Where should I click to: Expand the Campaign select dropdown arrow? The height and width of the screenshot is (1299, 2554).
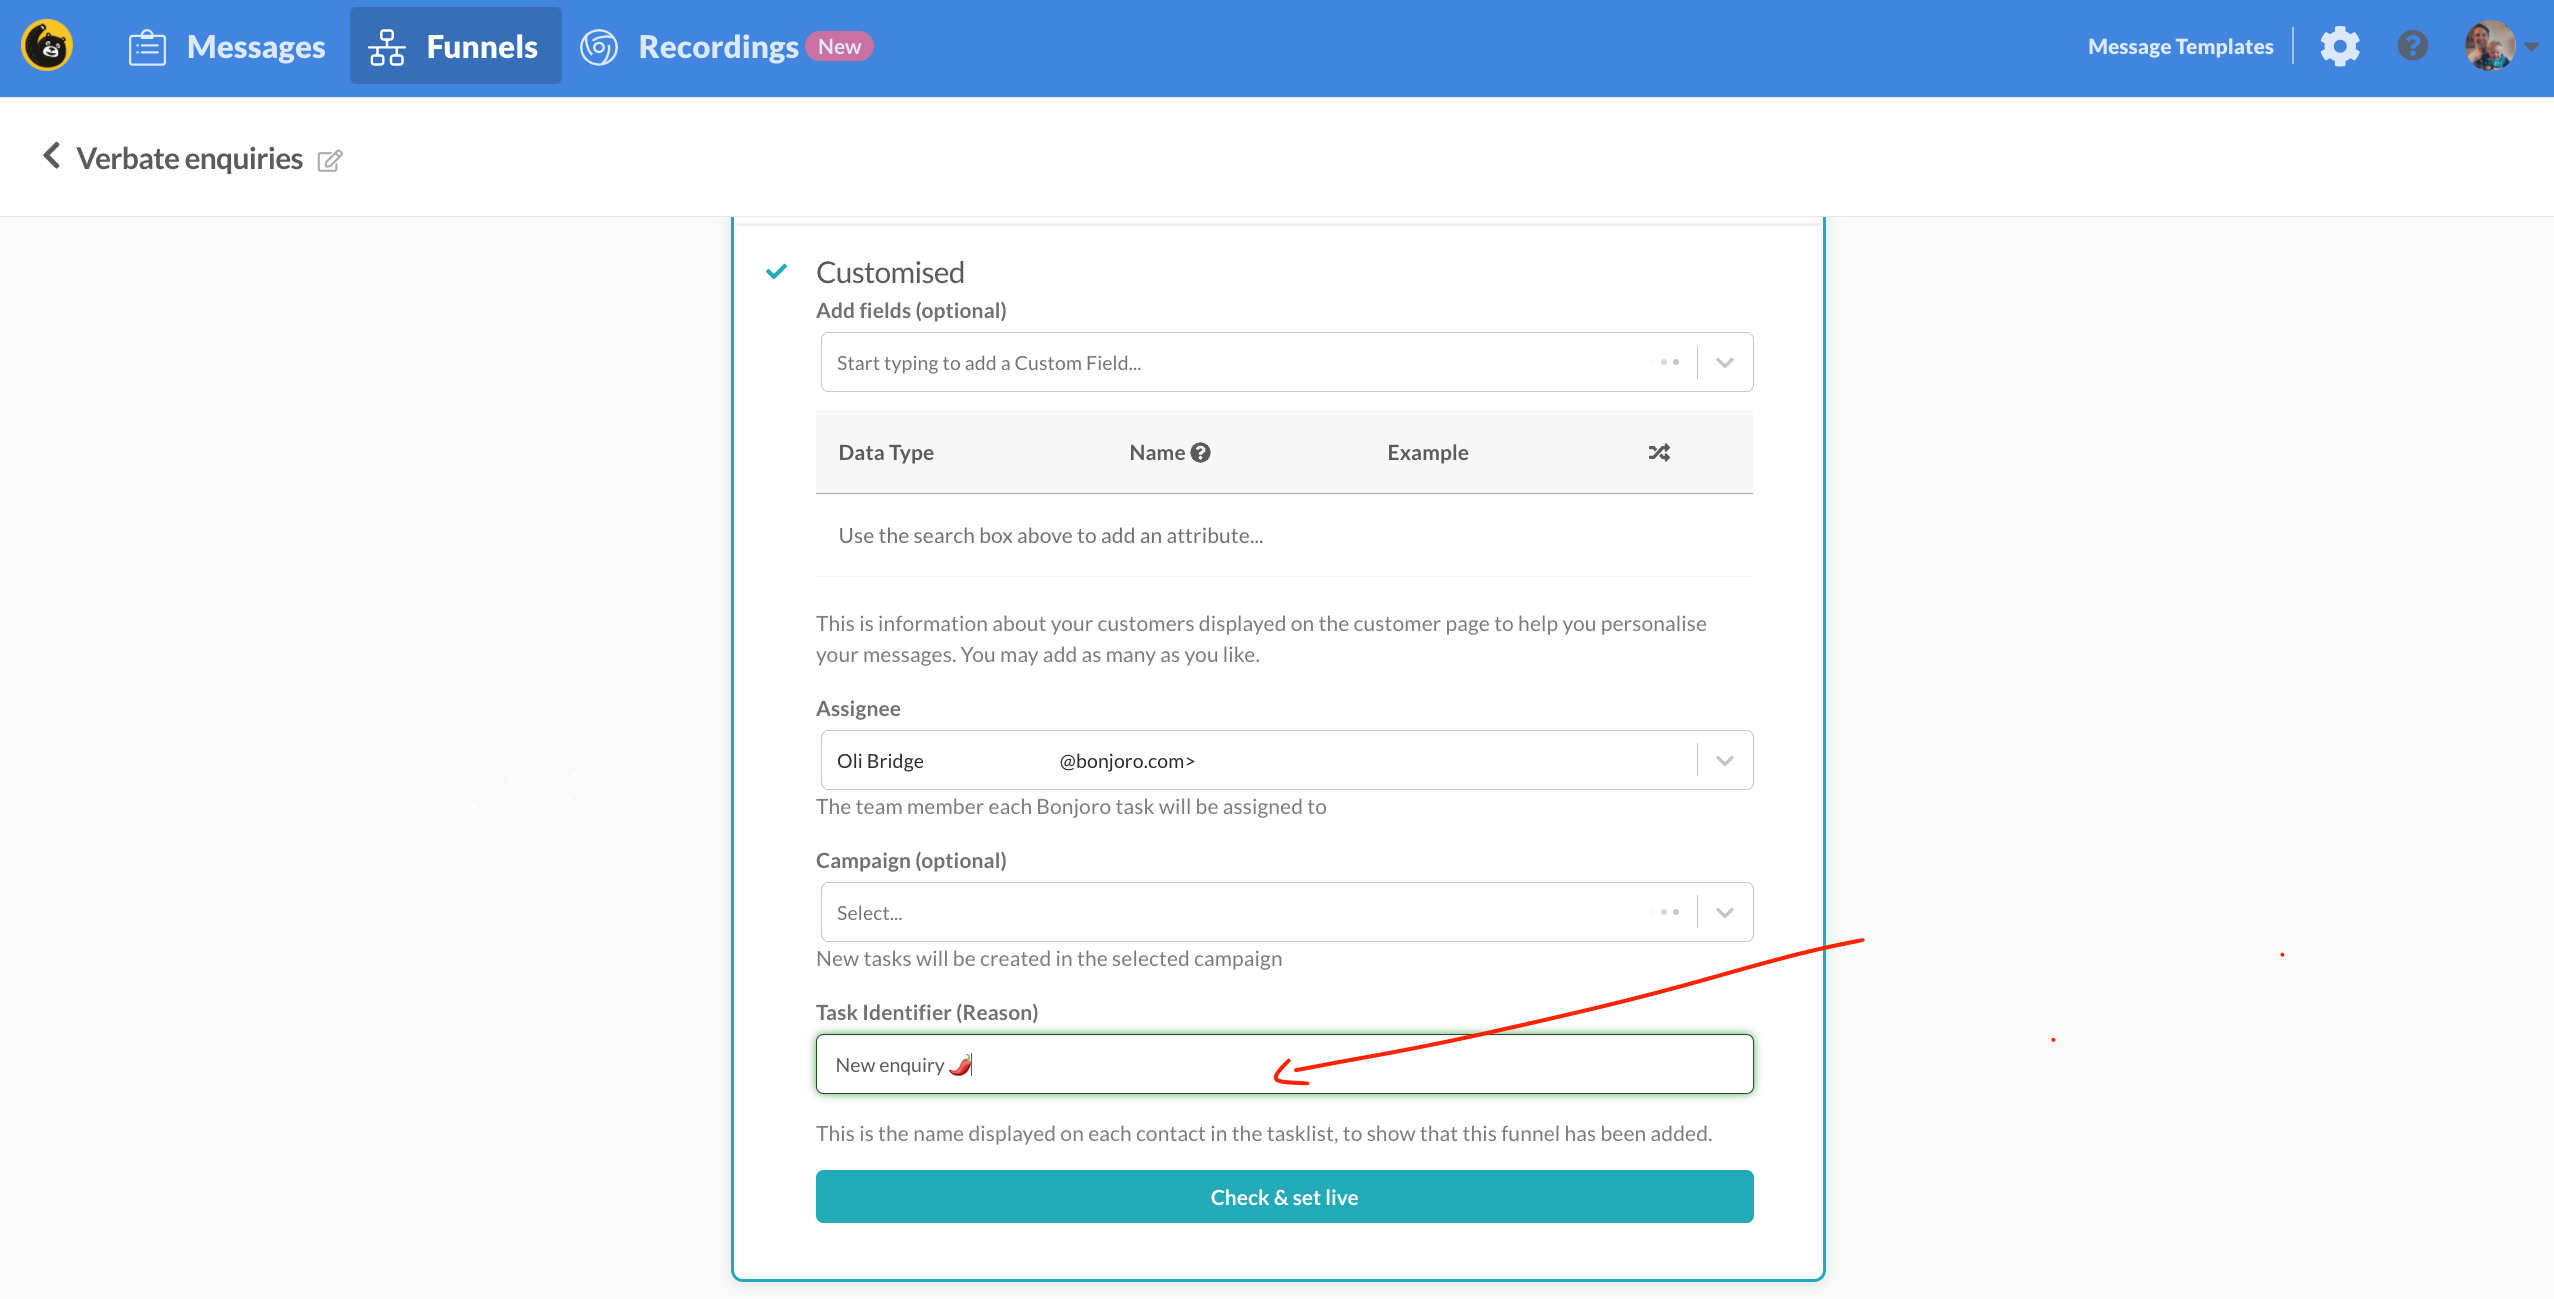1725,913
